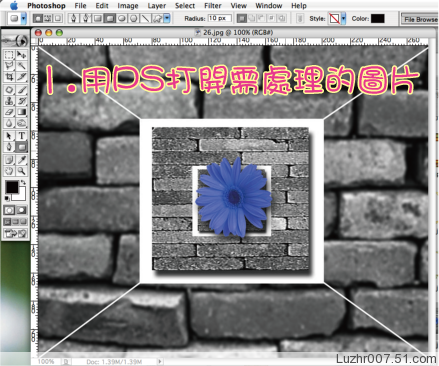Select the Blur tool

pyautogui.click(x=9, y=123)
